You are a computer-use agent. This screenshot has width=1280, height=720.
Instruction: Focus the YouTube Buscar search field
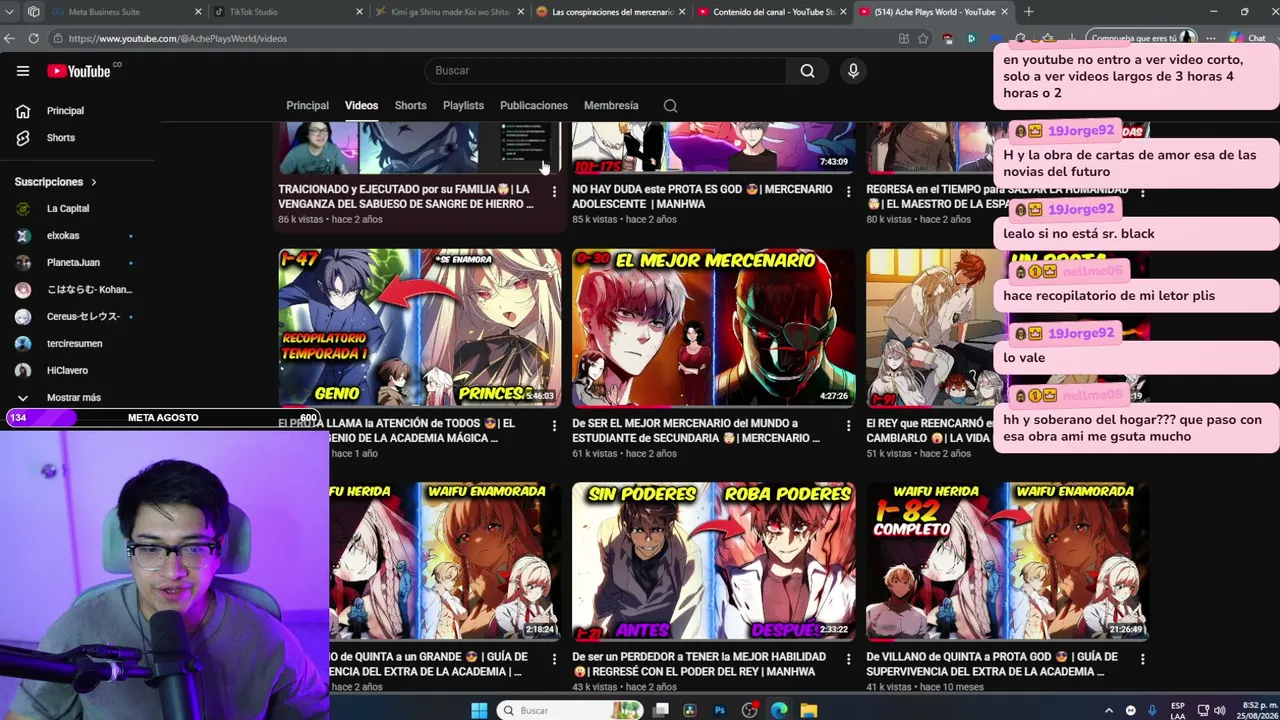click(606, 71)
